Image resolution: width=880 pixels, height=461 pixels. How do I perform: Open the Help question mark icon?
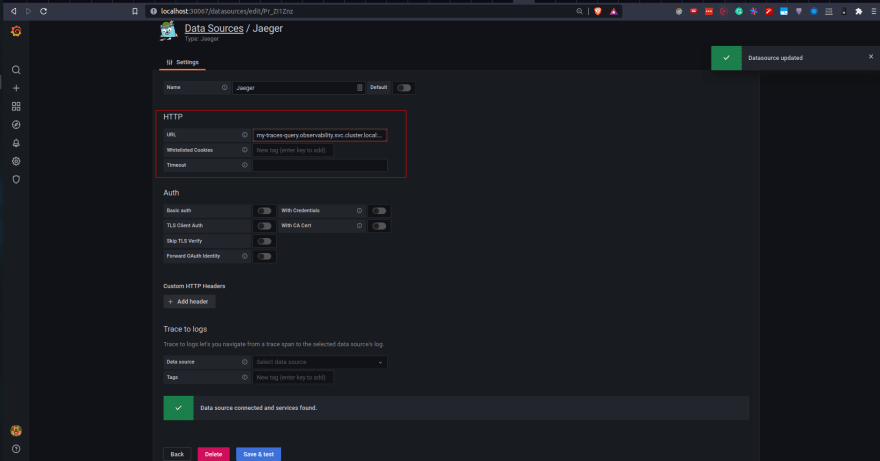coord(16,449)
